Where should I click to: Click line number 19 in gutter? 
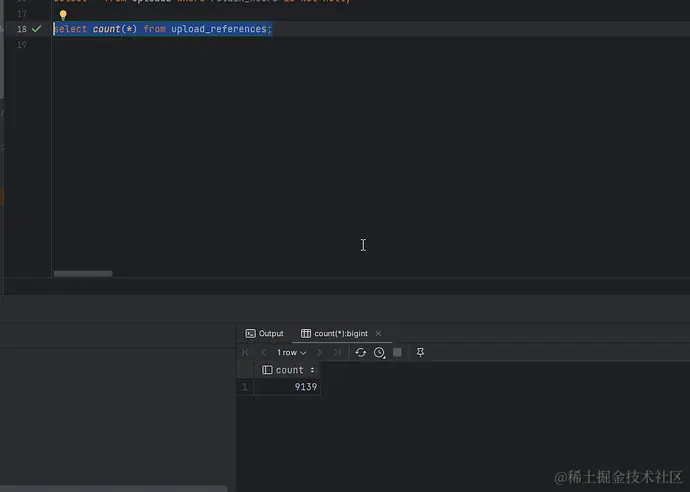pos(22,44)
